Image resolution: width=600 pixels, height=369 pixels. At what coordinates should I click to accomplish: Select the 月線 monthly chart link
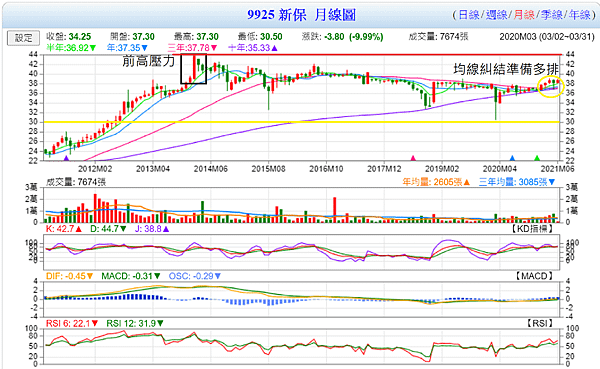524,15
